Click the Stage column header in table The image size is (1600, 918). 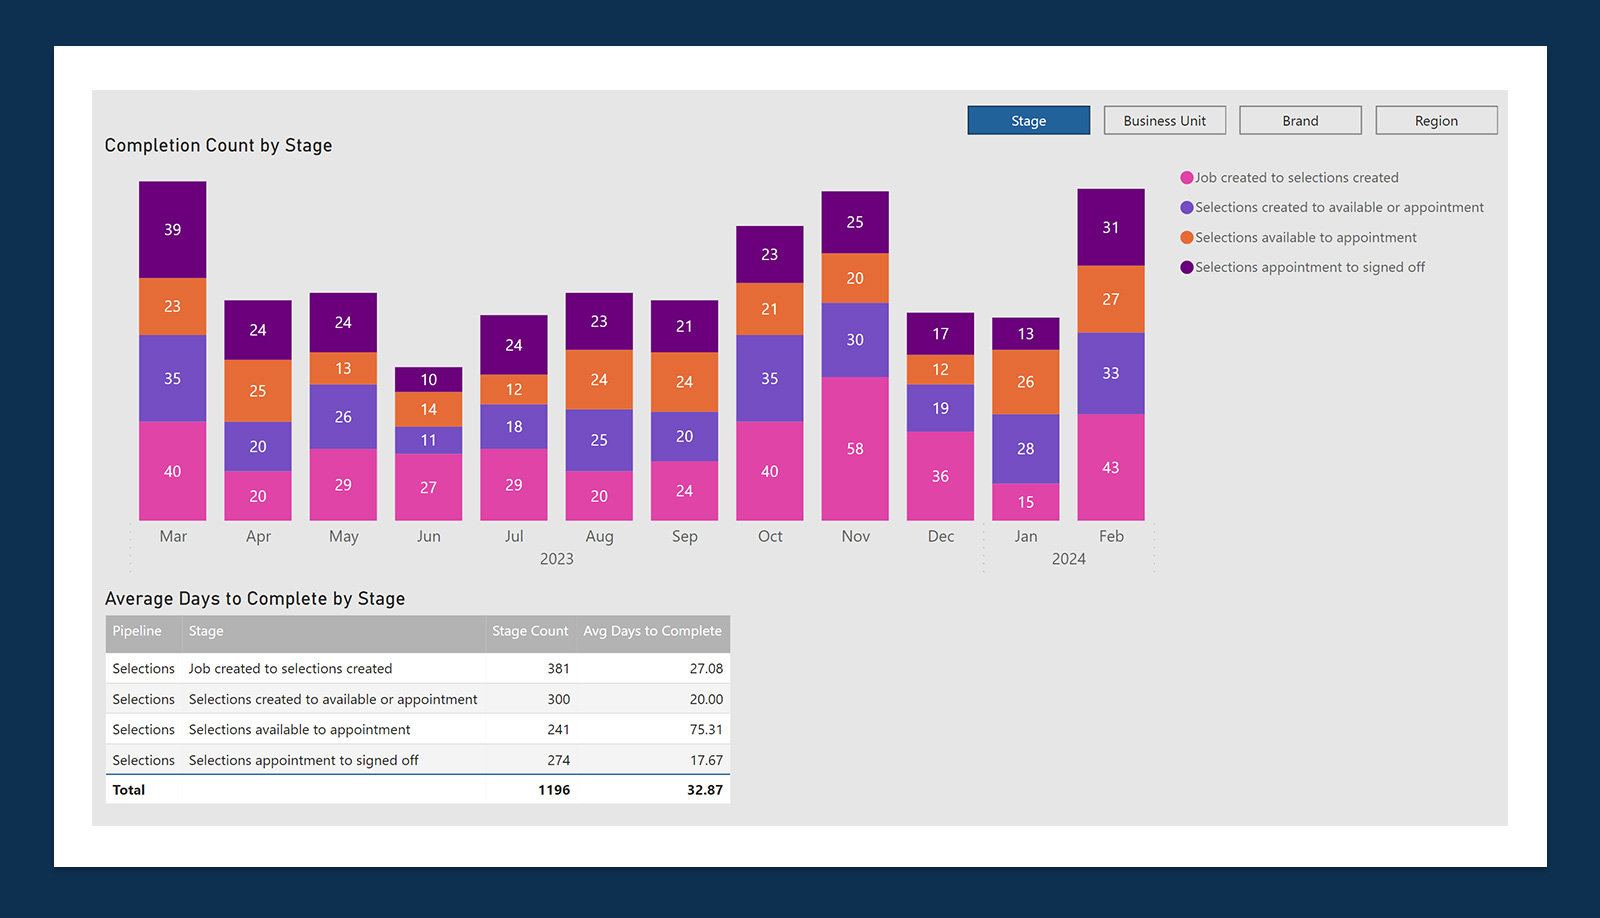click(x=206, y=631)
